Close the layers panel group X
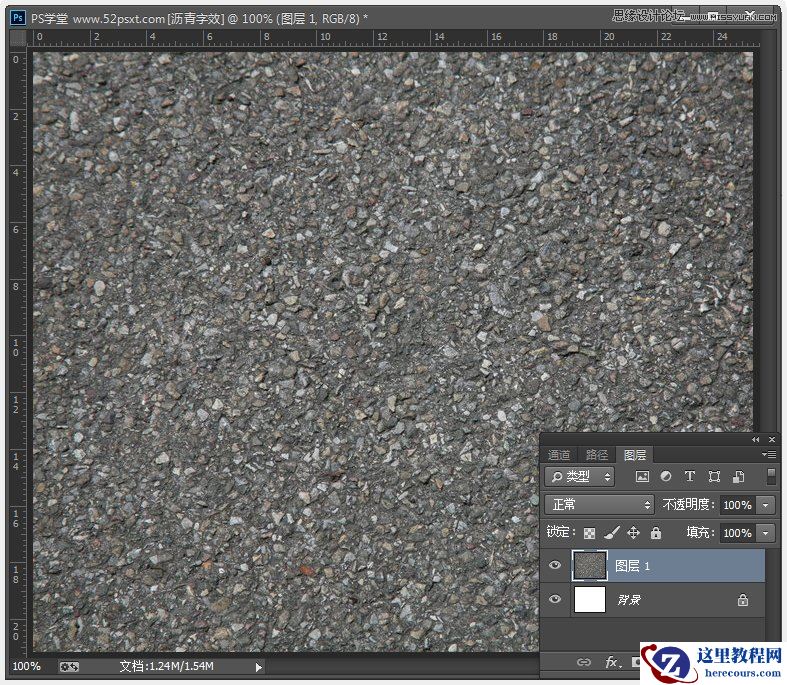The width and height of the screenshot is (787, 685). pyautogui.click(x=772, y=440)
